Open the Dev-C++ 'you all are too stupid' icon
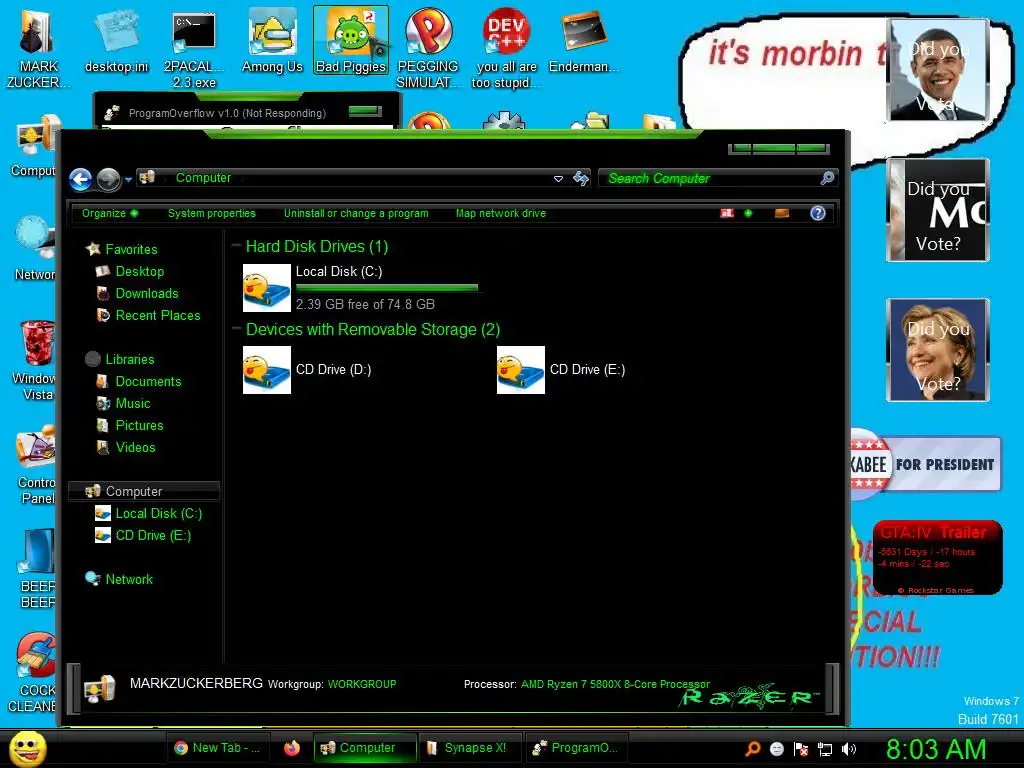Screen dimensions: 1024x768 tap(506, 49)
